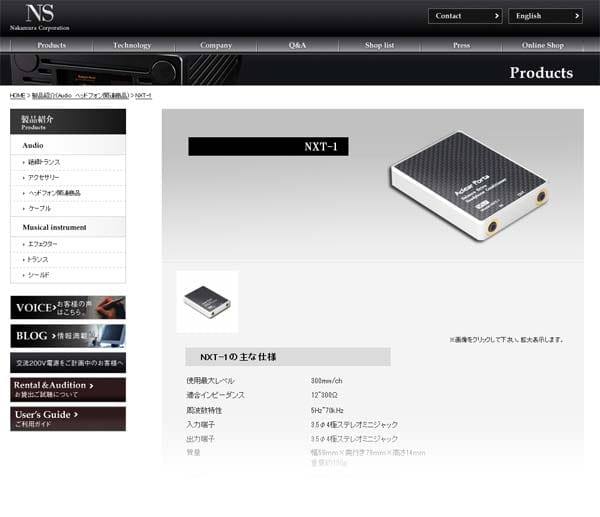The image size is (600, 517).
Task: Click the NS Nakamura Corporation logo
Action: tap(40, 17)
